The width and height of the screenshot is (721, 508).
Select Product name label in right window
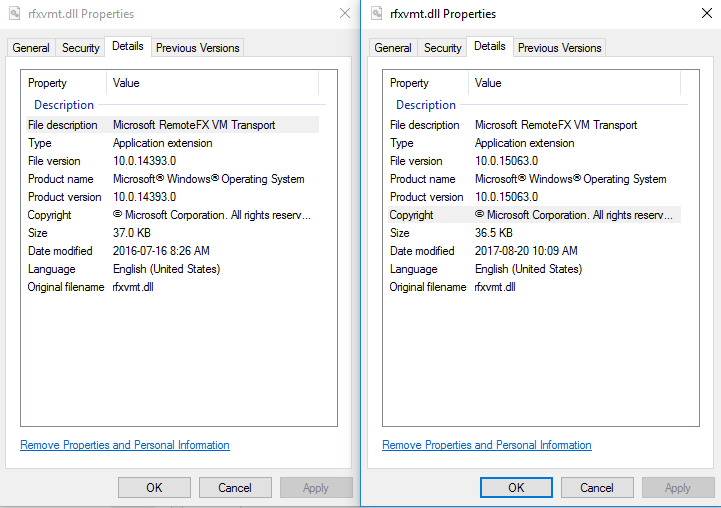pos(423,179)
